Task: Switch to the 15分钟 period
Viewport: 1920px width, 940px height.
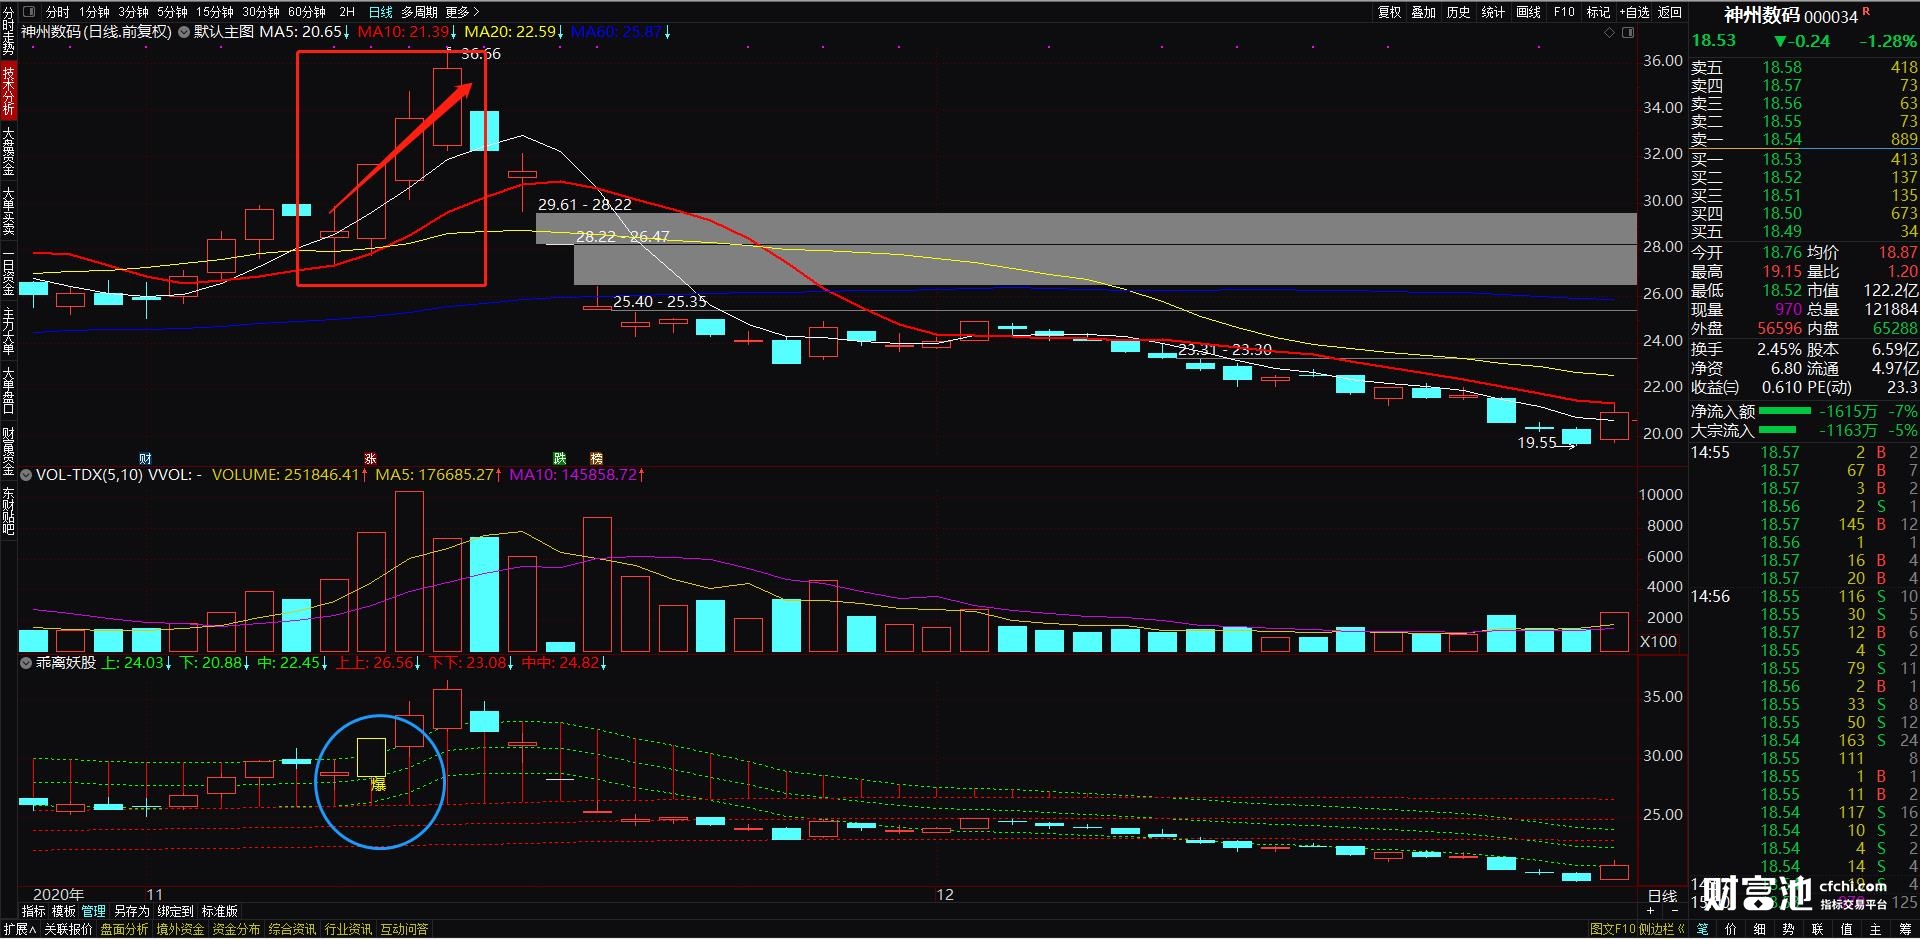Action: coord(214,12)
